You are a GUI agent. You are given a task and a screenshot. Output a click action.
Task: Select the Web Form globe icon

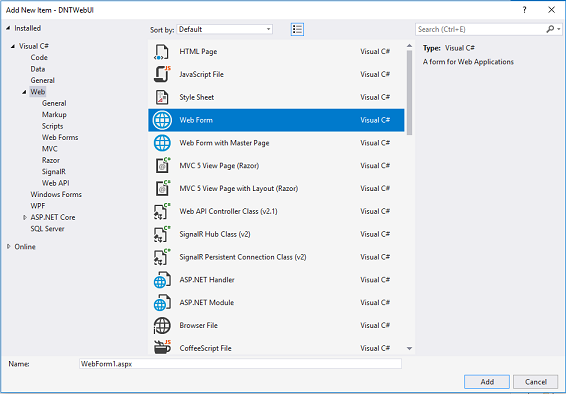[x=162, y=120]
